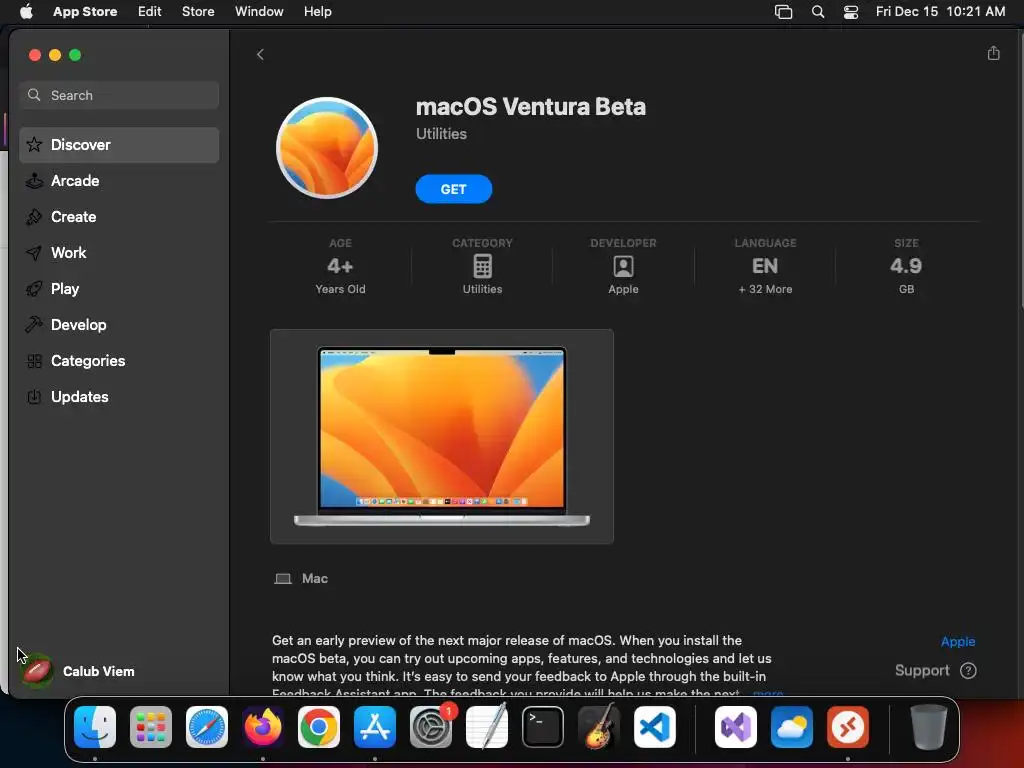Click the Apple developer person icon
Image resolution: width=1024 pixels, height=768 pixels.
[623, 266]
